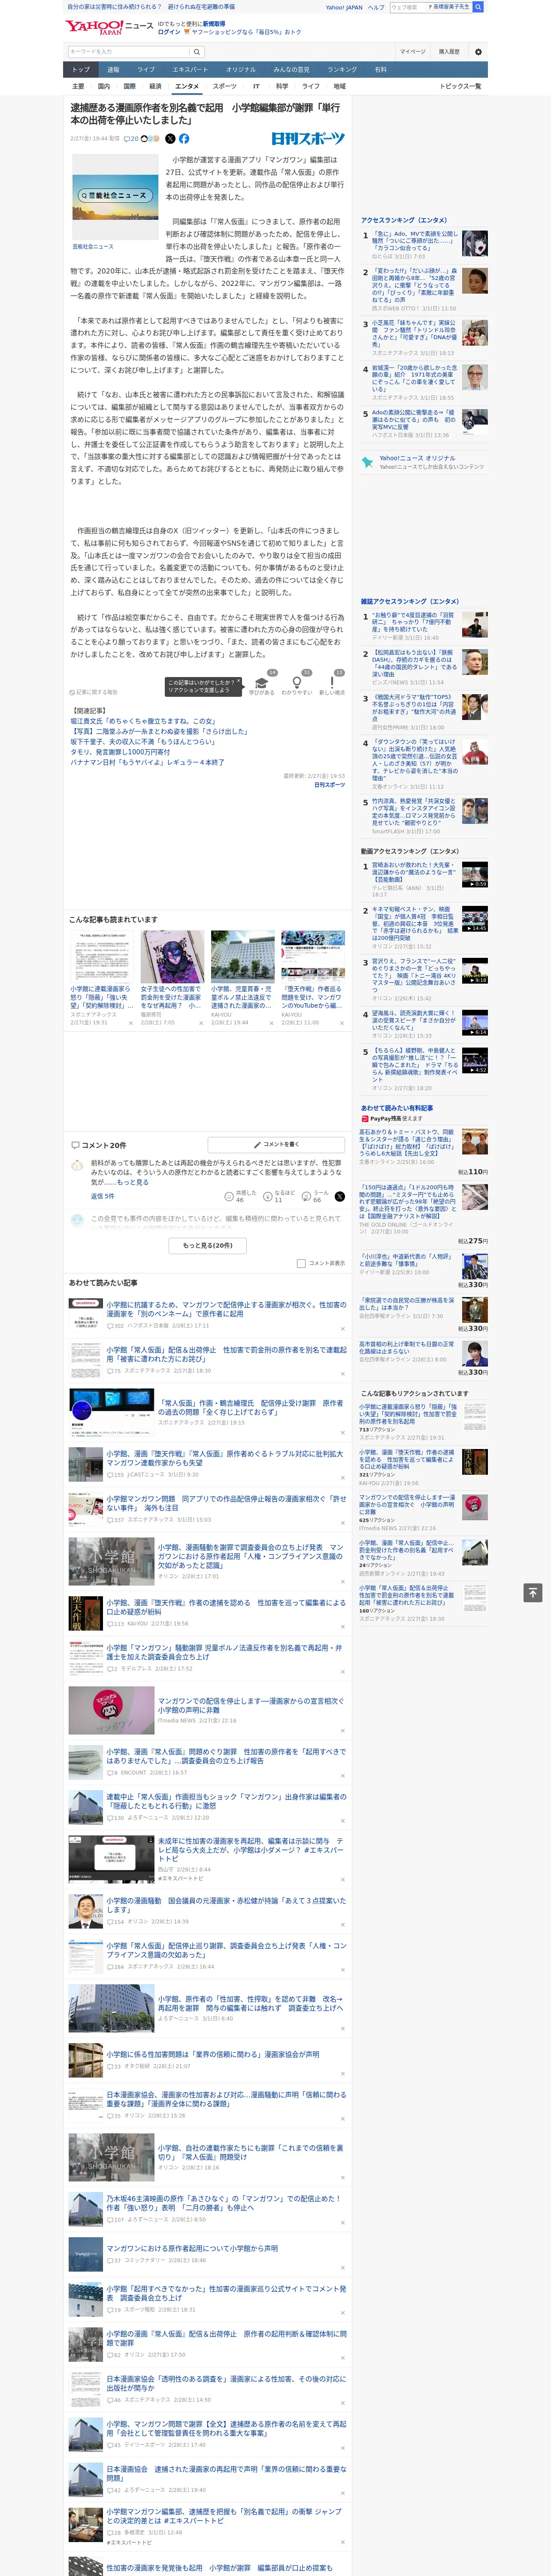Click the コメントを書く button
551x2576 pixels.
[277, 1144]
